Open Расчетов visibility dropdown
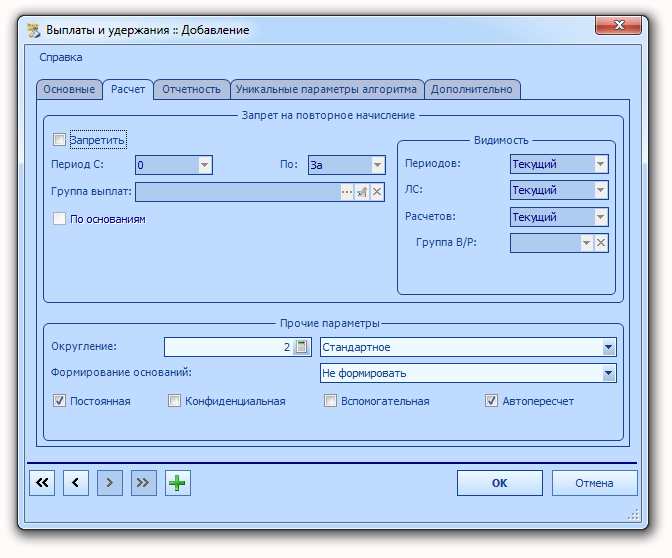 pos(600,217)
